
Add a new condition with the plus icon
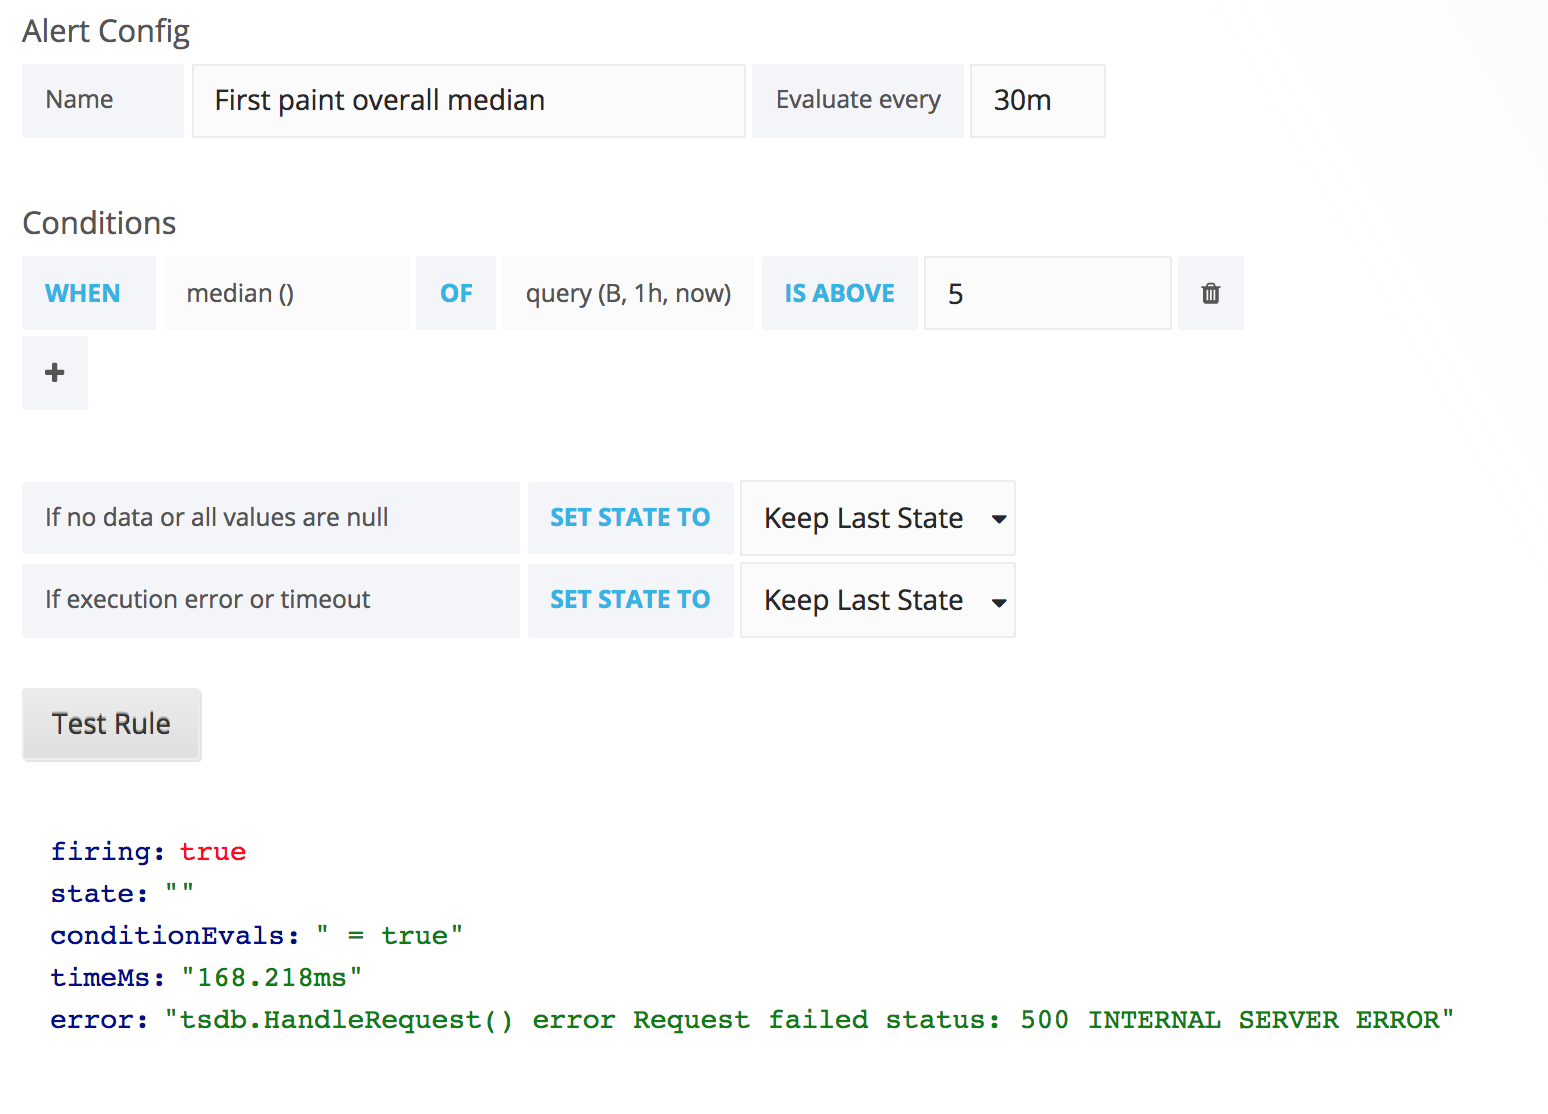pos(54,372)
